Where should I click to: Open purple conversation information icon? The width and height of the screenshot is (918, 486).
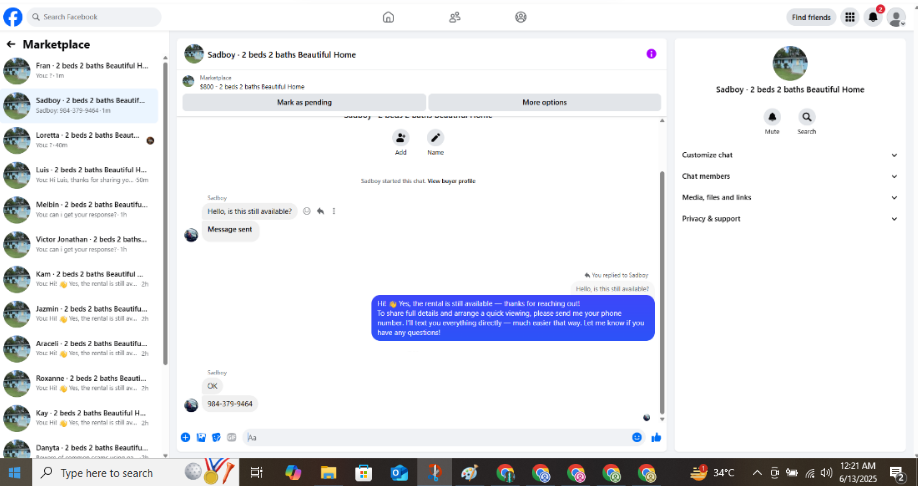(x=651, y=54)
